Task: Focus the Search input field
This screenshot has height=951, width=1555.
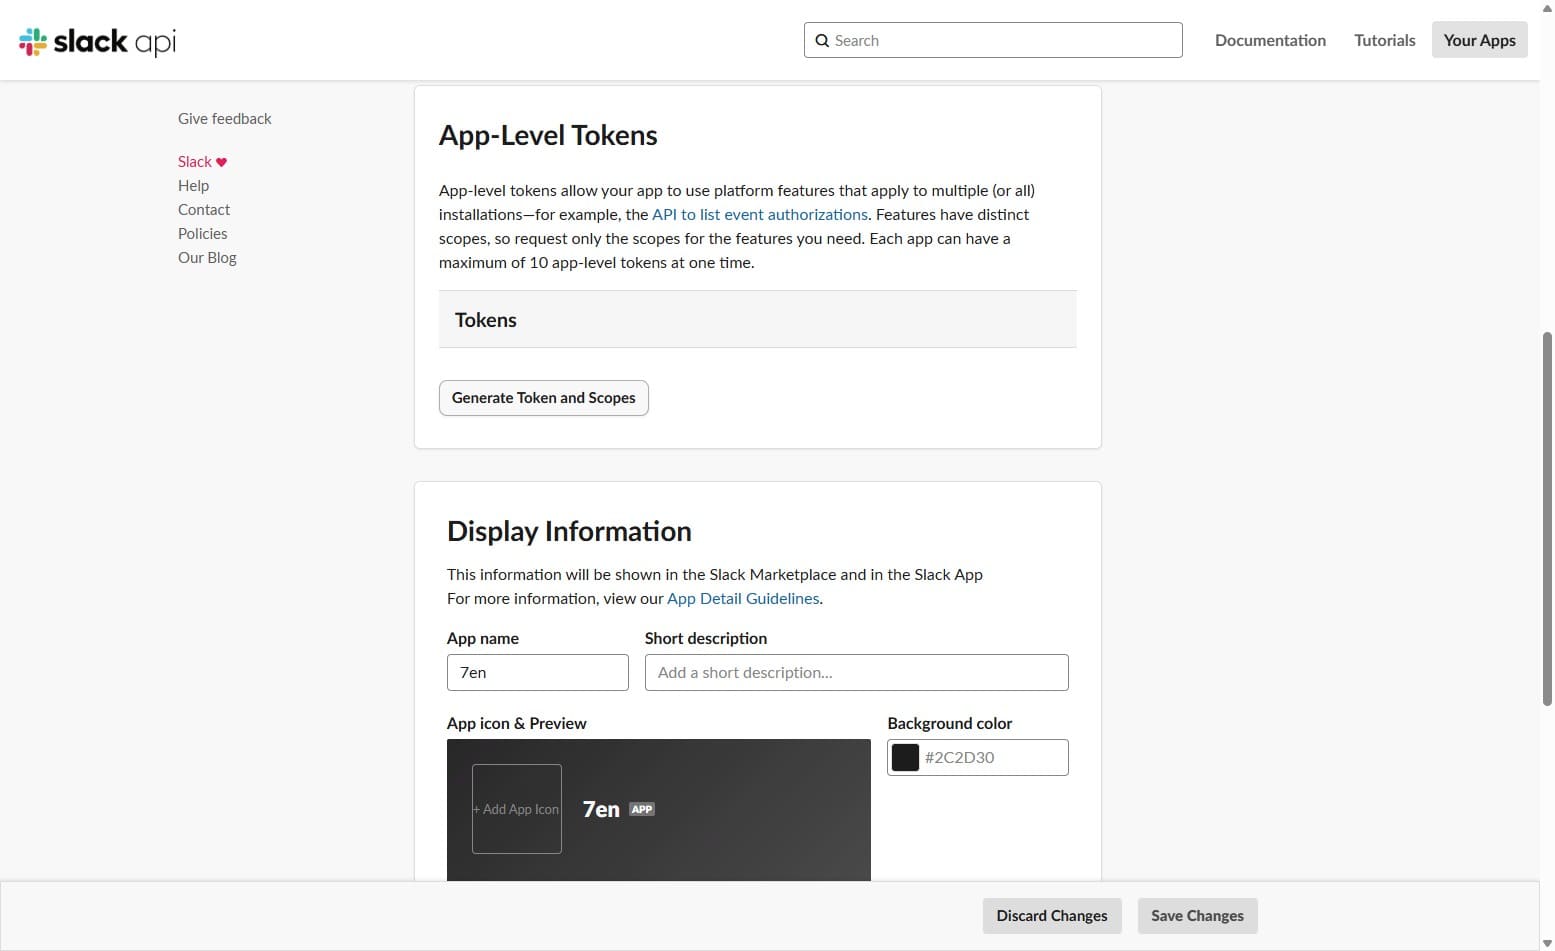Action: point(993,40)
